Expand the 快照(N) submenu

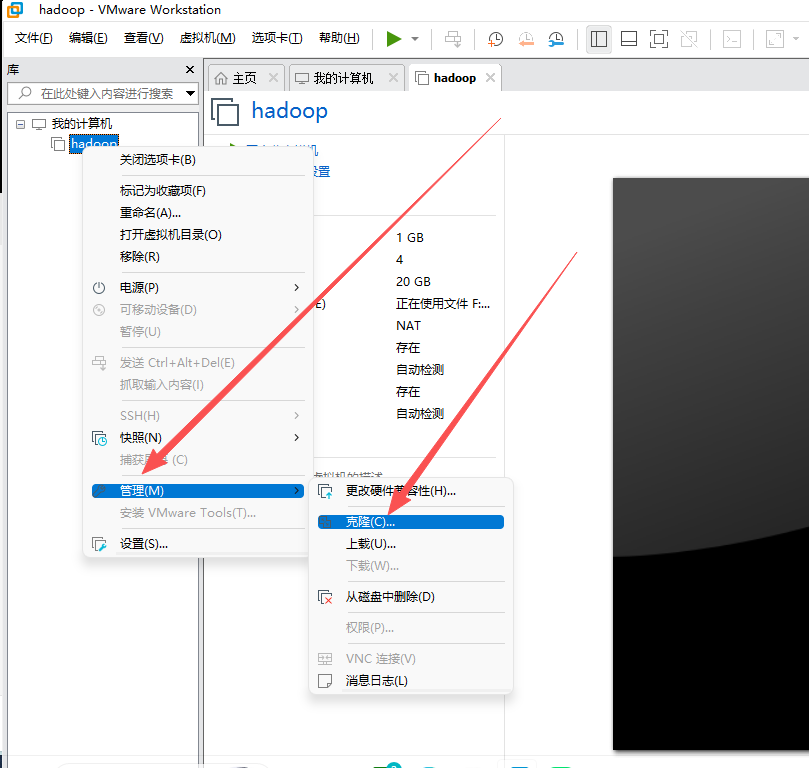coord(198,438)
